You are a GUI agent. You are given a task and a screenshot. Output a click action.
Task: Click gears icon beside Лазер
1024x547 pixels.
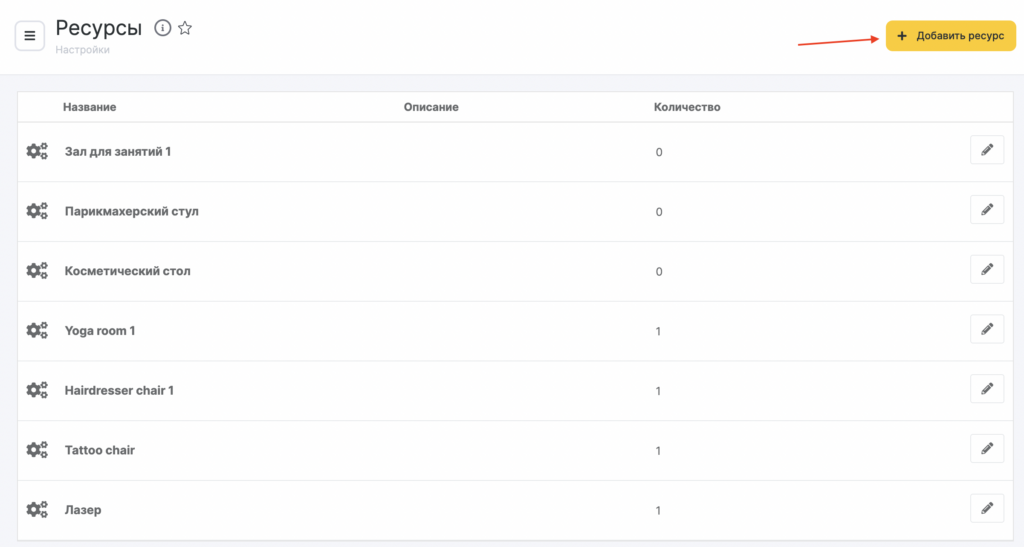pyautogui.click(x=37, y=510)
